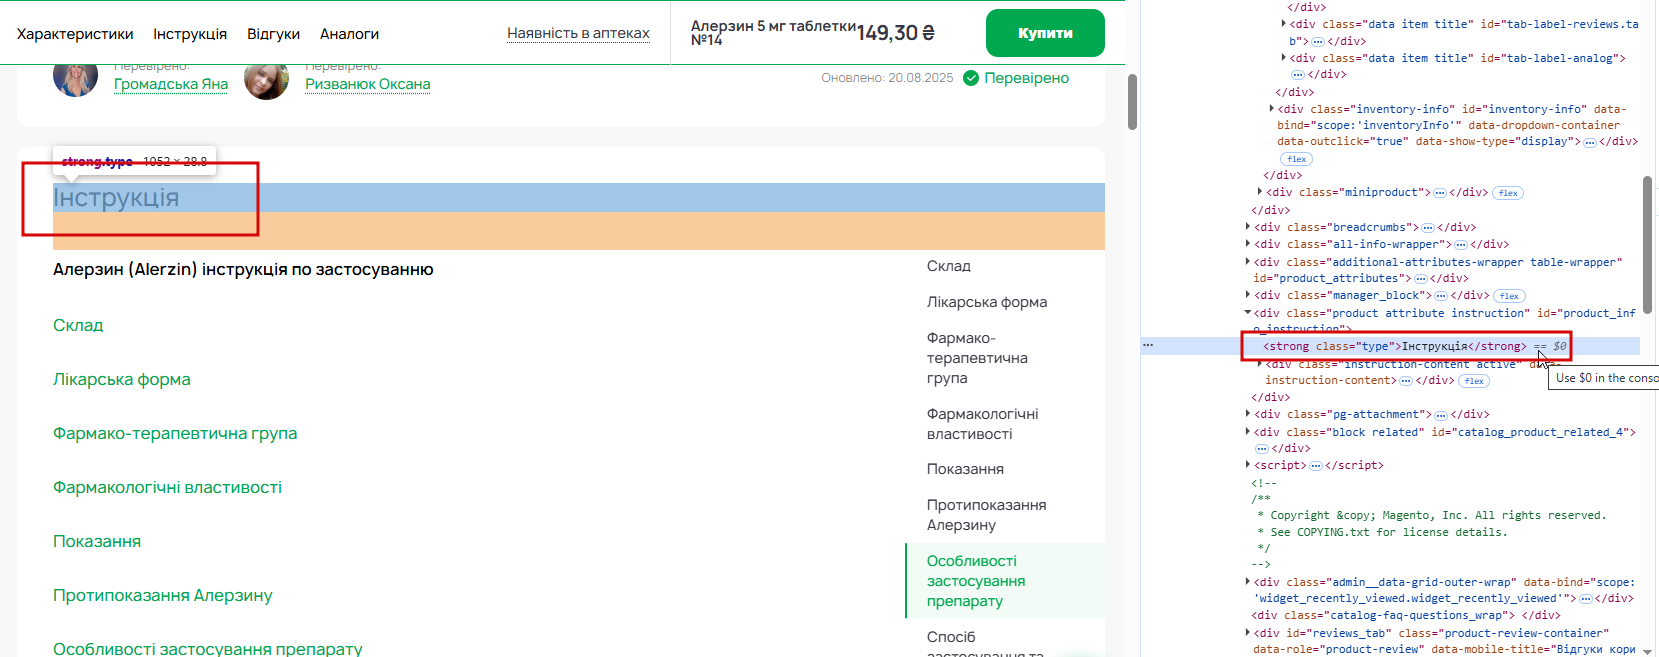This screenshot has height=657, width=1659.
Task: Open the Аналоги tab
Action: (349, 34)
